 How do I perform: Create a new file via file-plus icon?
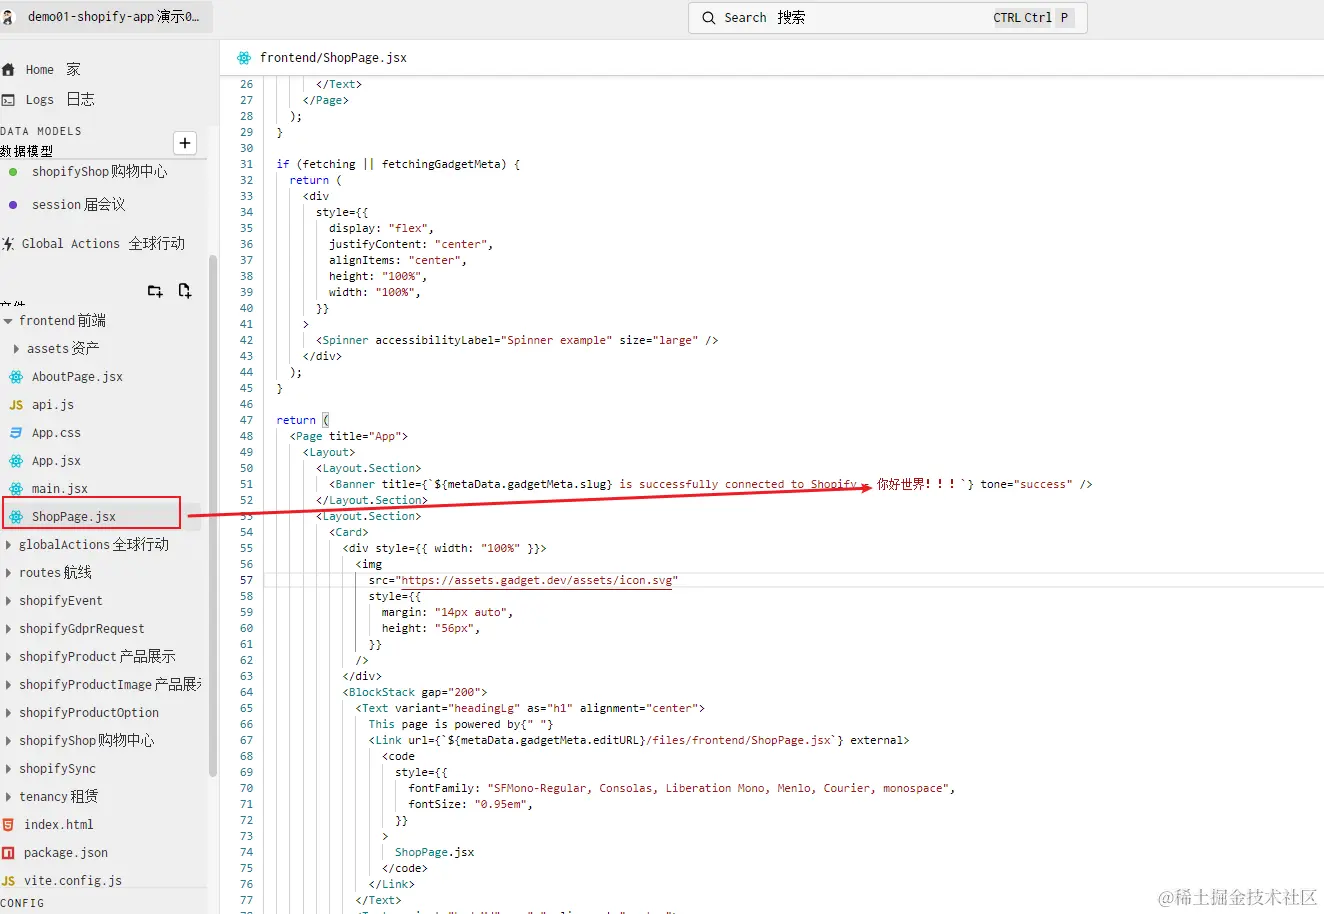click(185, 291)
